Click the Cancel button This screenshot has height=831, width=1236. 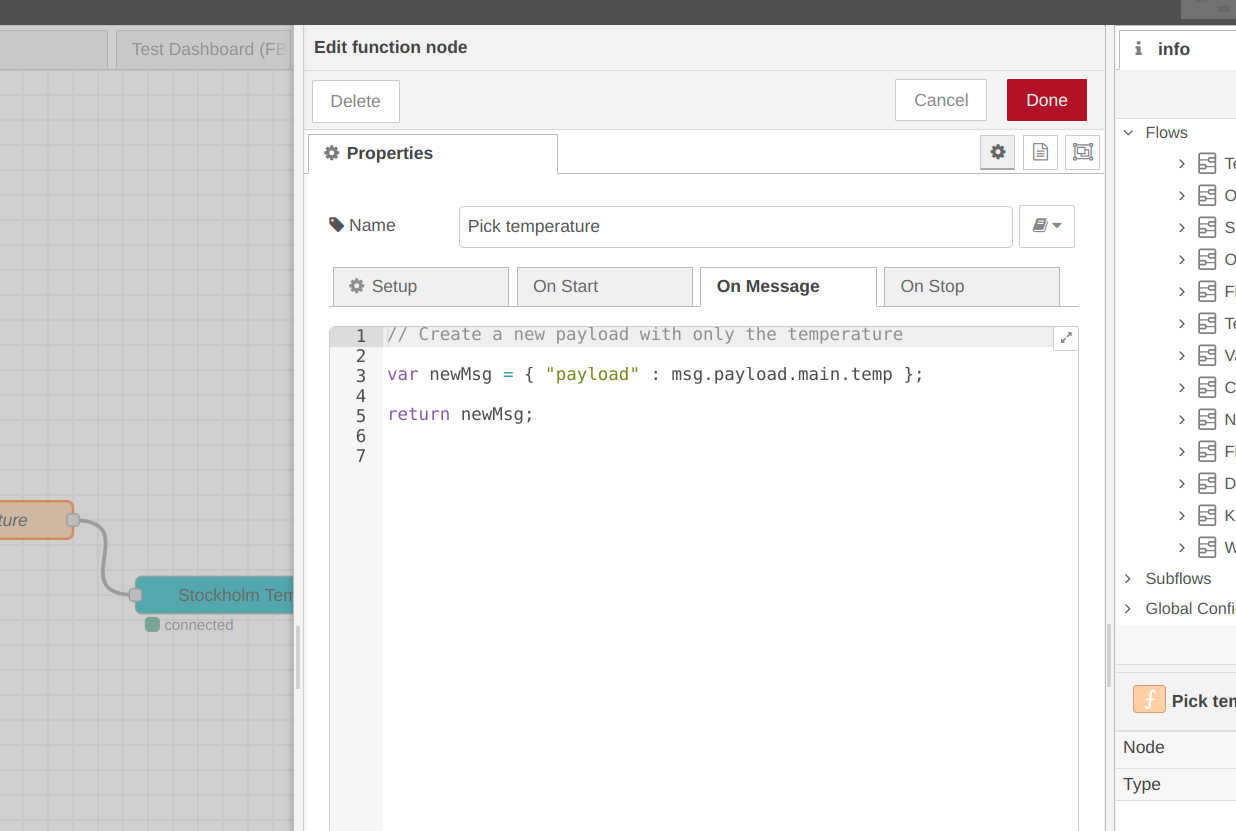tap(941, 100)
